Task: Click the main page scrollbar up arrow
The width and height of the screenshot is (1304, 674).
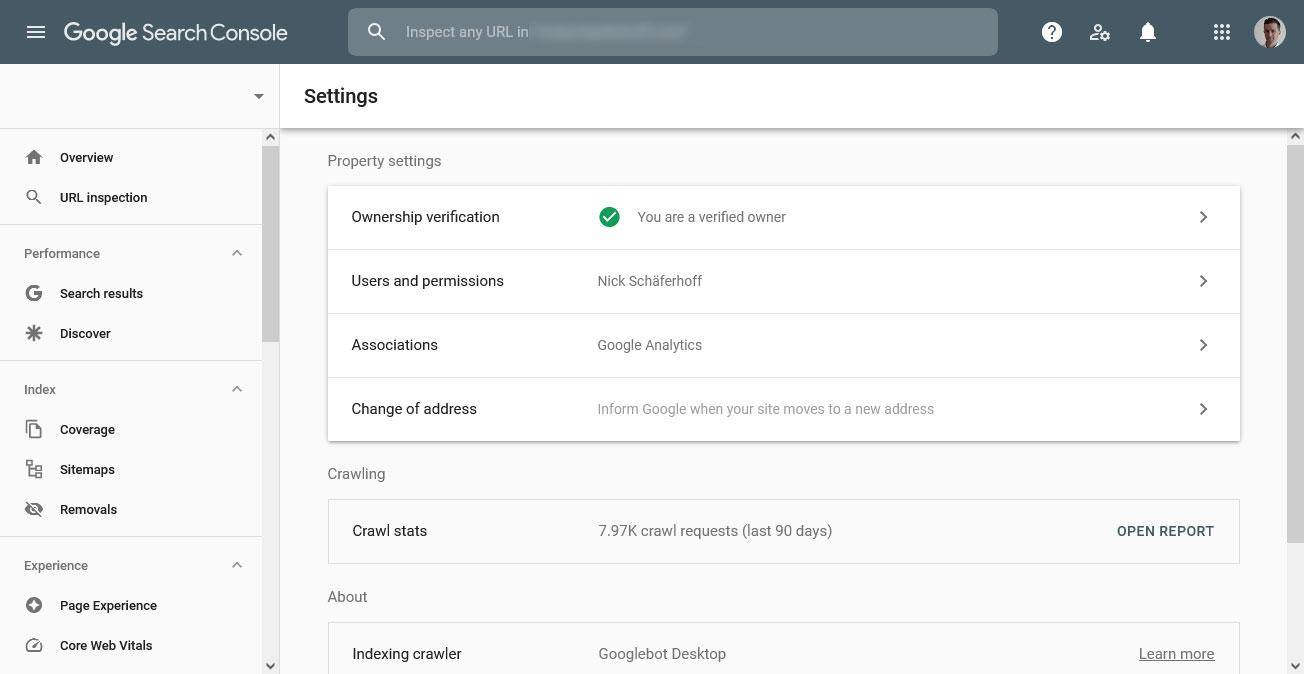Action: tap(1296, 136)
